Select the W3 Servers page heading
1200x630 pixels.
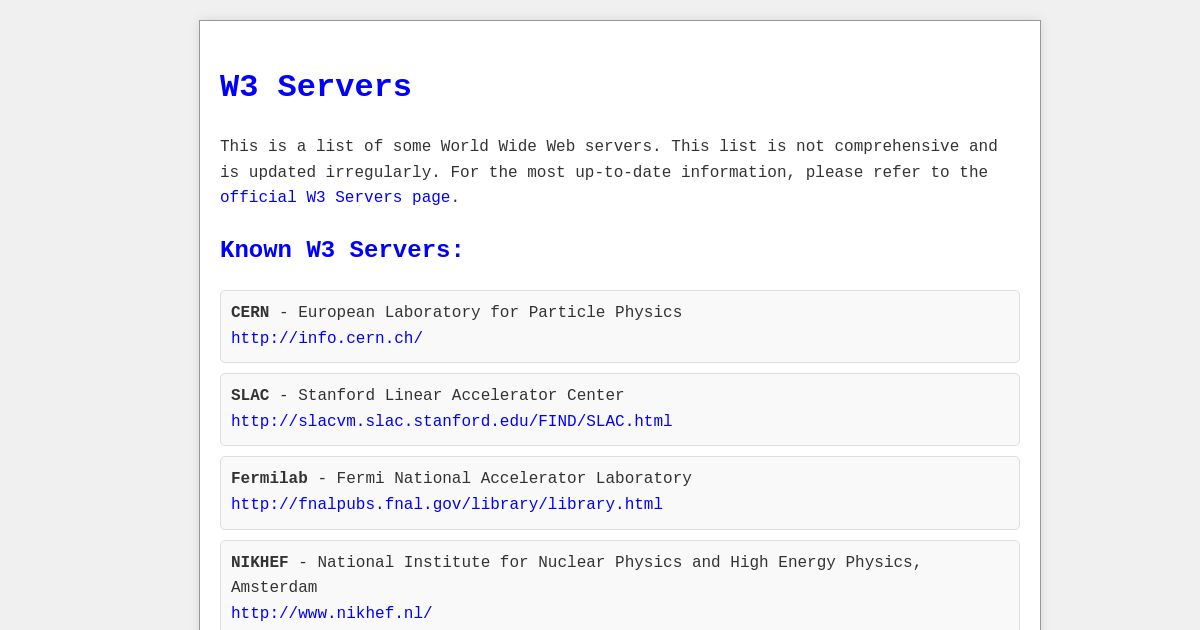coord(316,87)
